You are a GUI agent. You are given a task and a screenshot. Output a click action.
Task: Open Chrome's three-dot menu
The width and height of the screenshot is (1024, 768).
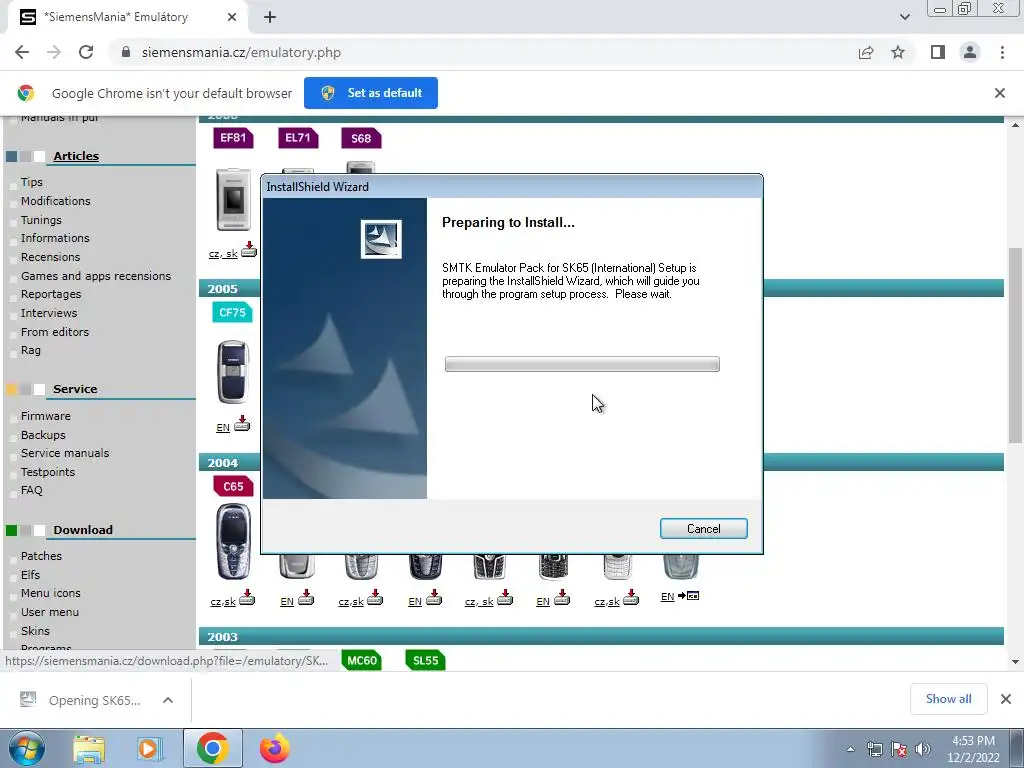tap(1002, 52)
